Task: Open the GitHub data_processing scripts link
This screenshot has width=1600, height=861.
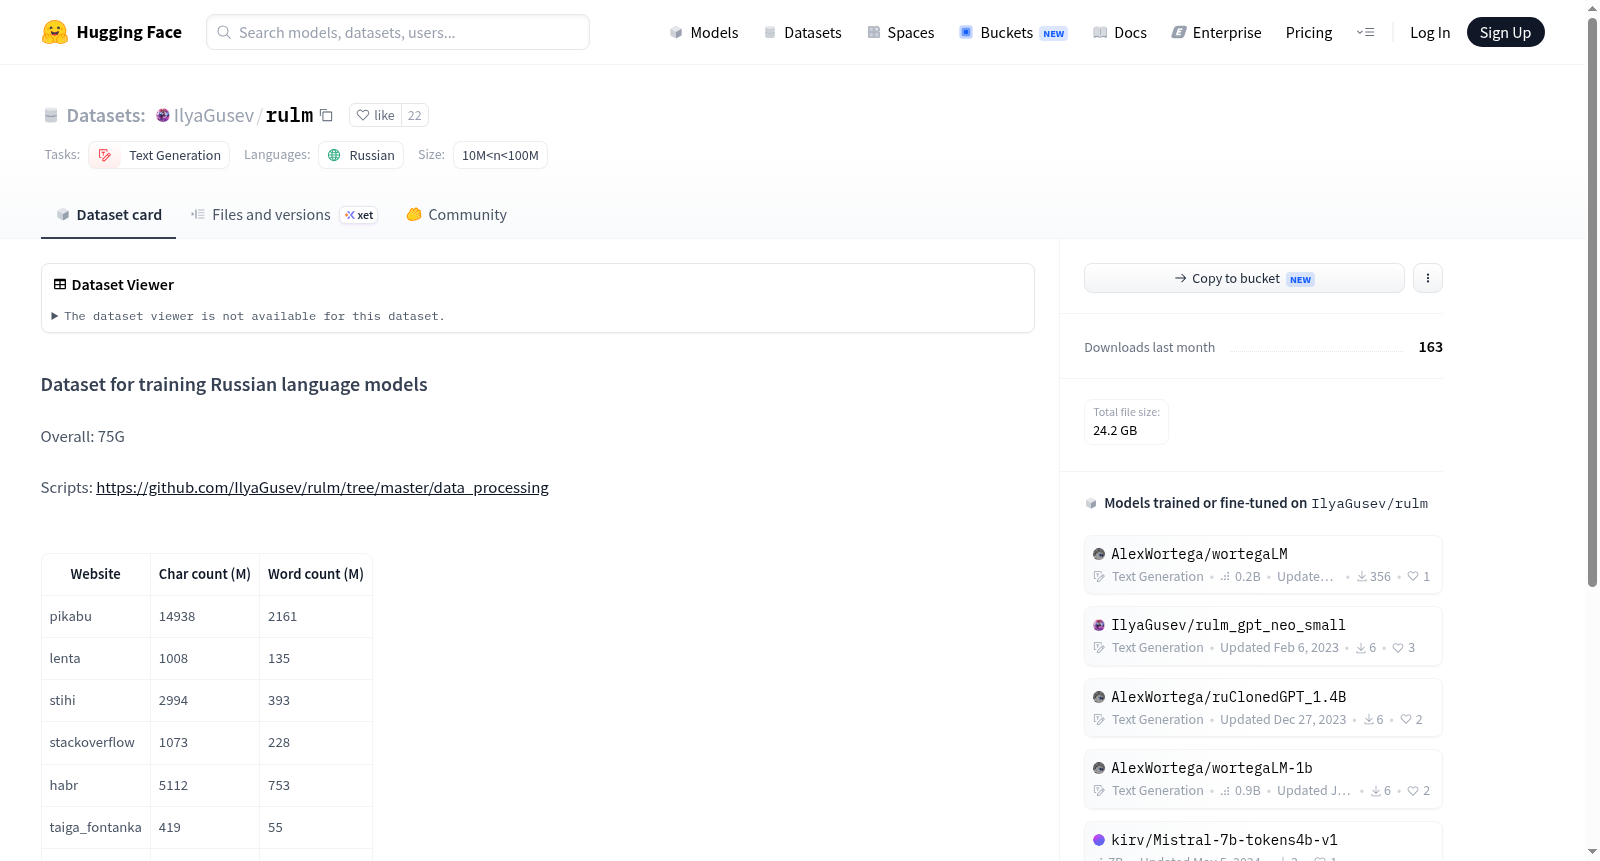Action: point(322,487)
